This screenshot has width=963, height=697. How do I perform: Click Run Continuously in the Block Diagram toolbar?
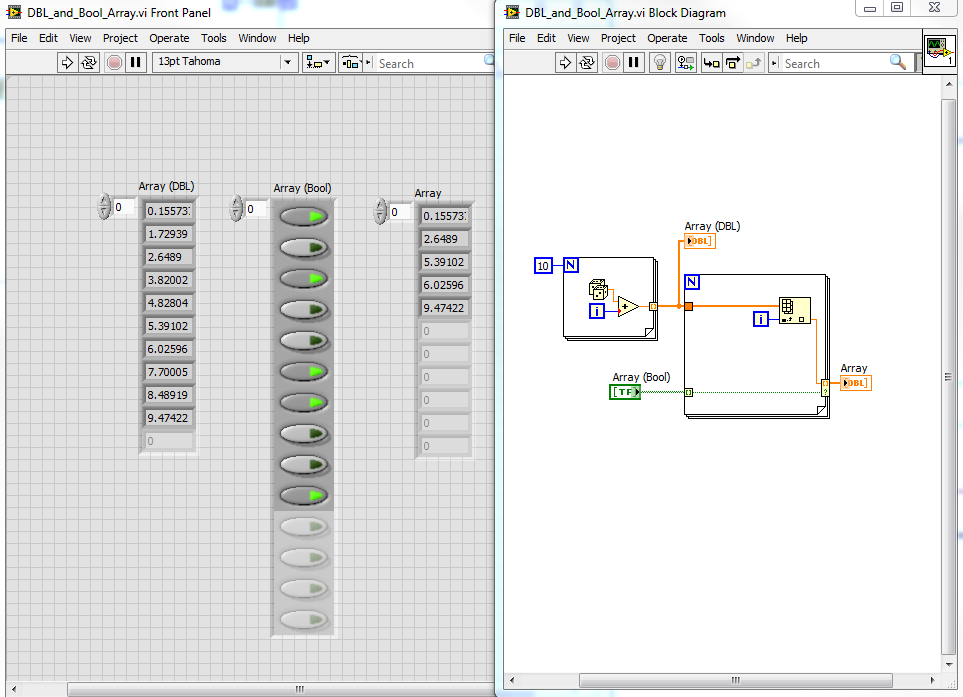(x=588, y=62)
